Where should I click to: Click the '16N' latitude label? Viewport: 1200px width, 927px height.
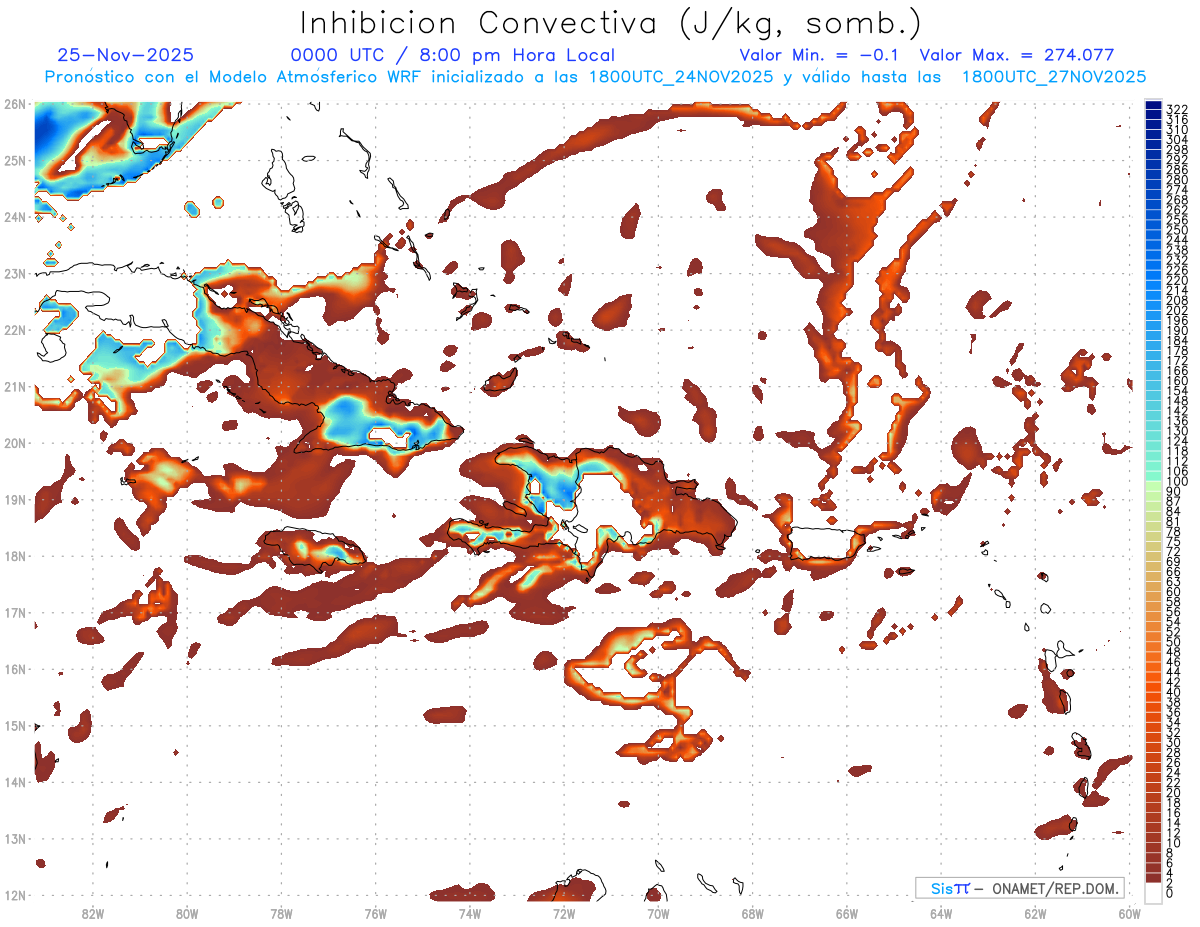coord(14,668)
